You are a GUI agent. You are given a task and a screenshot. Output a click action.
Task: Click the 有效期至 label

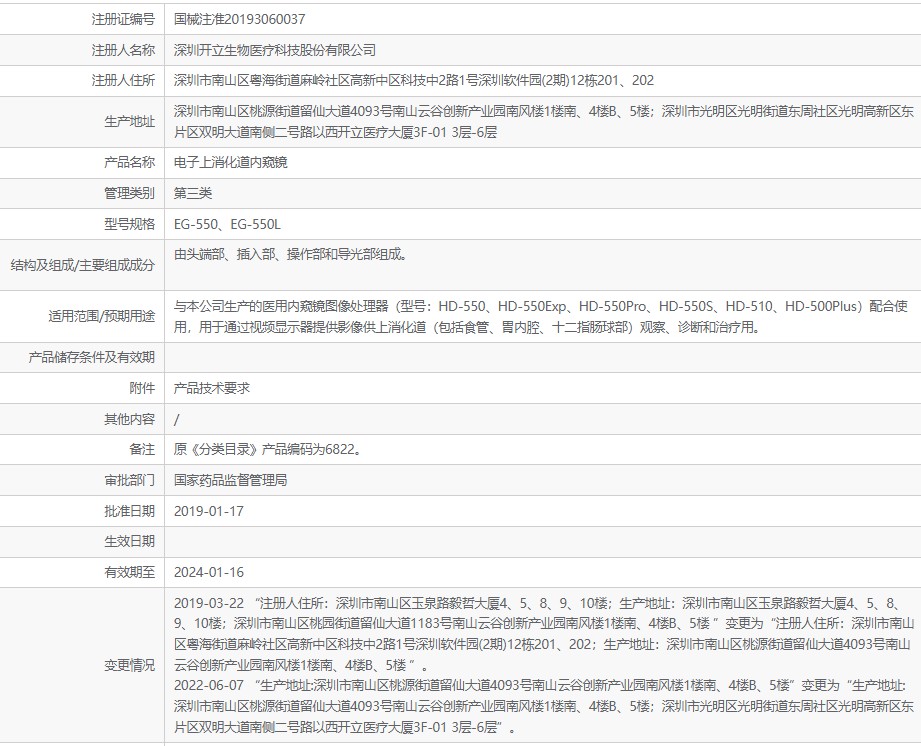point(129,572)
